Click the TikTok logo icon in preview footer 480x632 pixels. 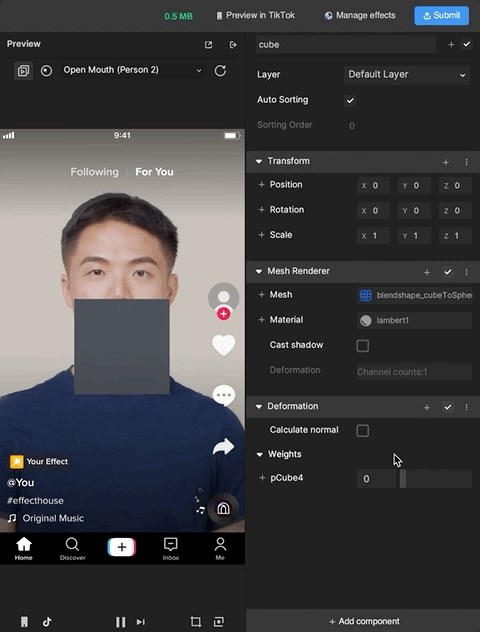pyautogui.click(x=47, y=622)
